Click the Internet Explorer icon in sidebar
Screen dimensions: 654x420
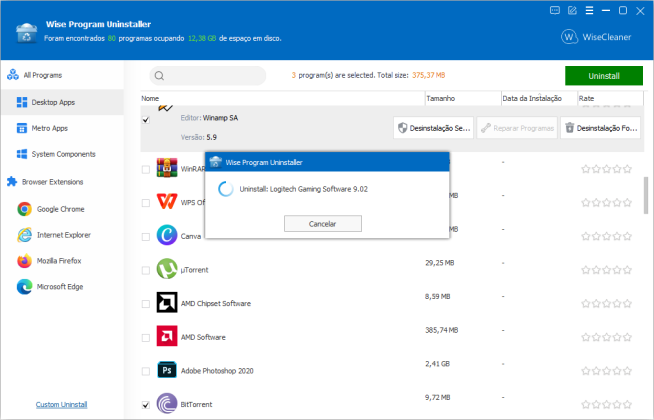point(25,235)
